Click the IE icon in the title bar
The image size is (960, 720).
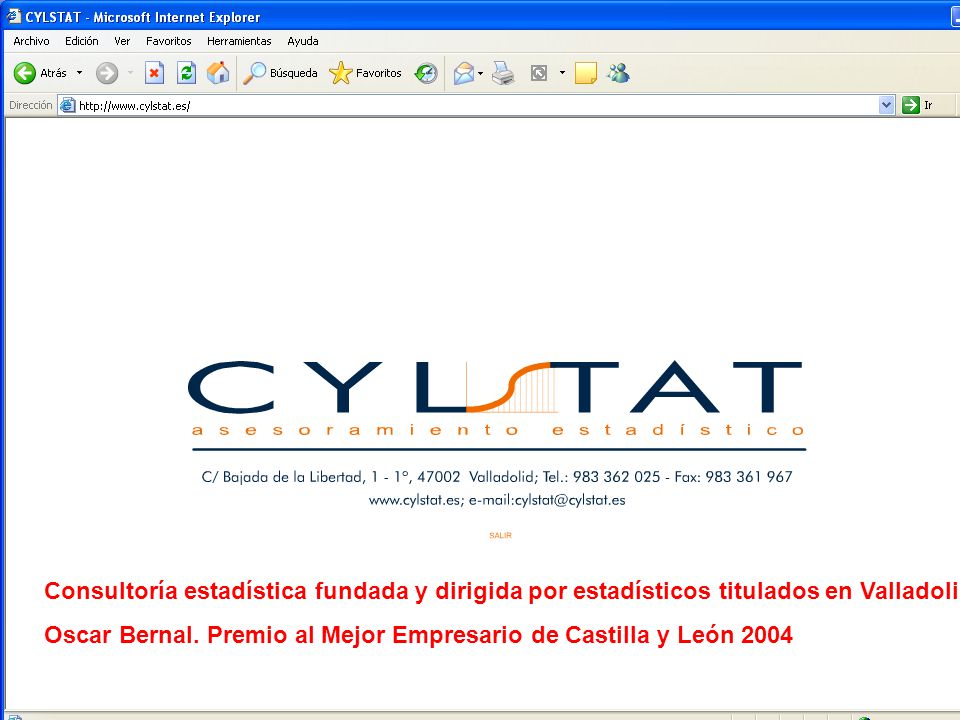coord(13,17)
